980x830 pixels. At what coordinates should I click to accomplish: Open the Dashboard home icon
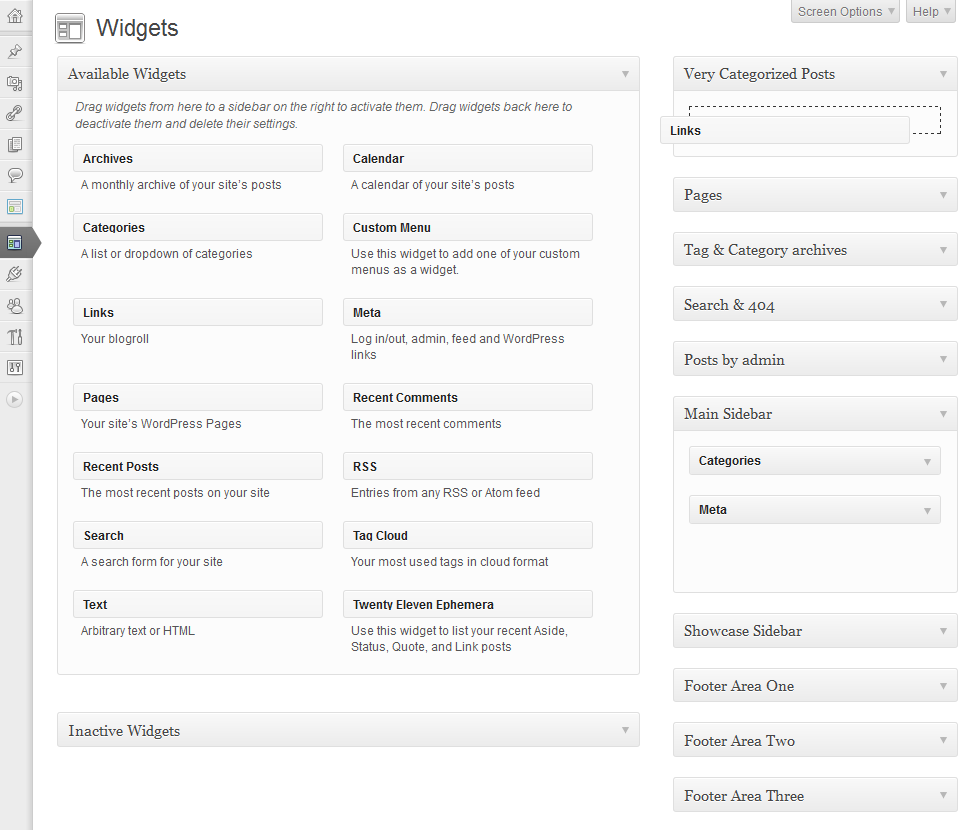(x=15, y=16)
